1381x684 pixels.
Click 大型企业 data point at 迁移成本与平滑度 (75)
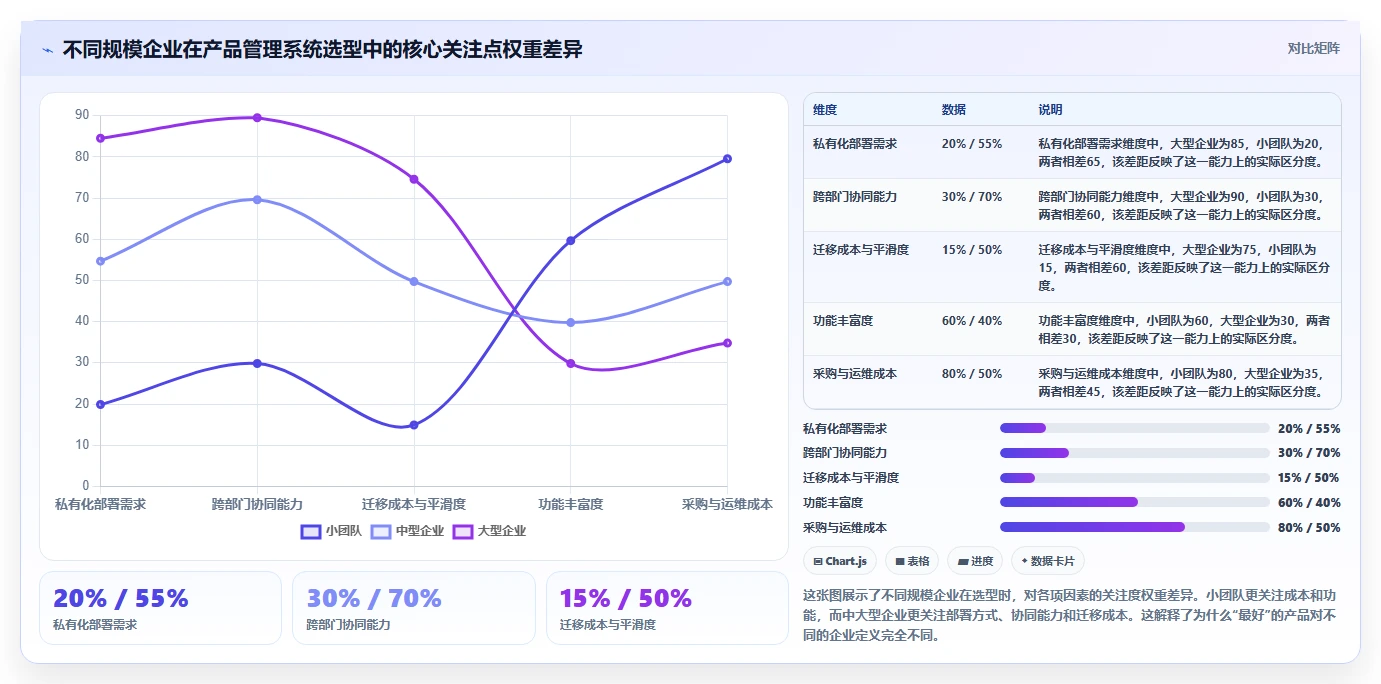(x=414, y=179)
